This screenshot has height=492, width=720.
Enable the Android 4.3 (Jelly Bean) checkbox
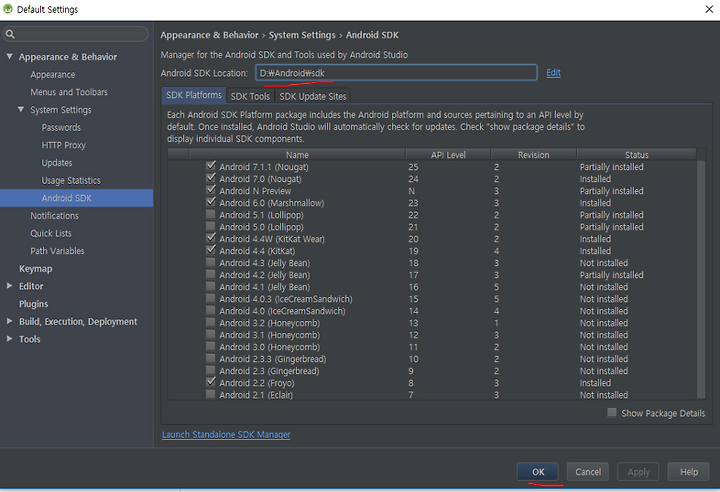[210, 262]
